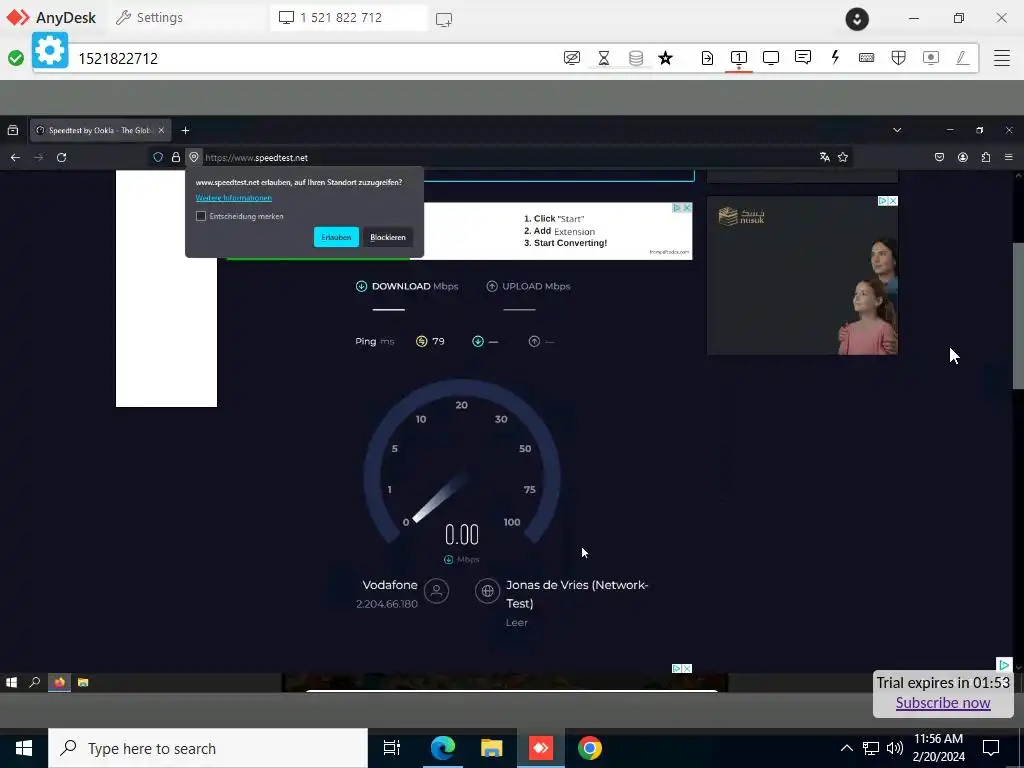This screenshot has height=768, width=1024.
Task: Click the database stack icon in AnyDesk toolbar
Action: (x=635, y=58)
